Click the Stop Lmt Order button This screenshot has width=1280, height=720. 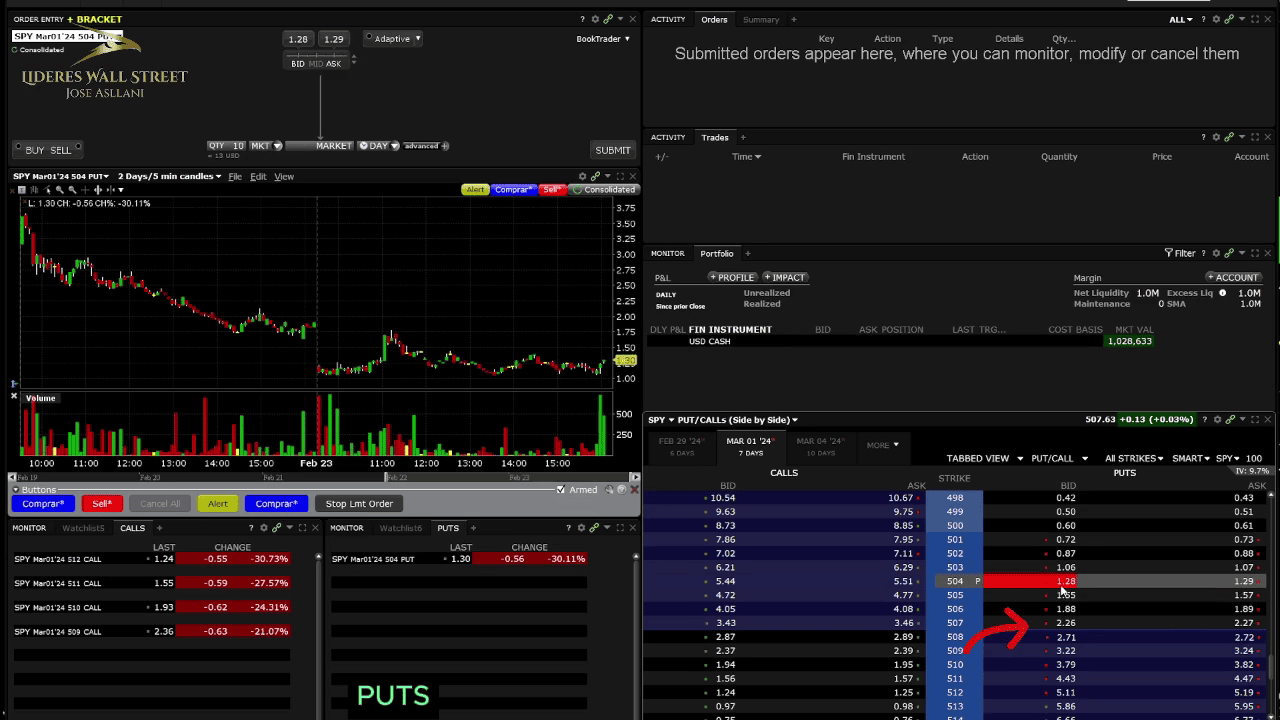tap(359, 504)
